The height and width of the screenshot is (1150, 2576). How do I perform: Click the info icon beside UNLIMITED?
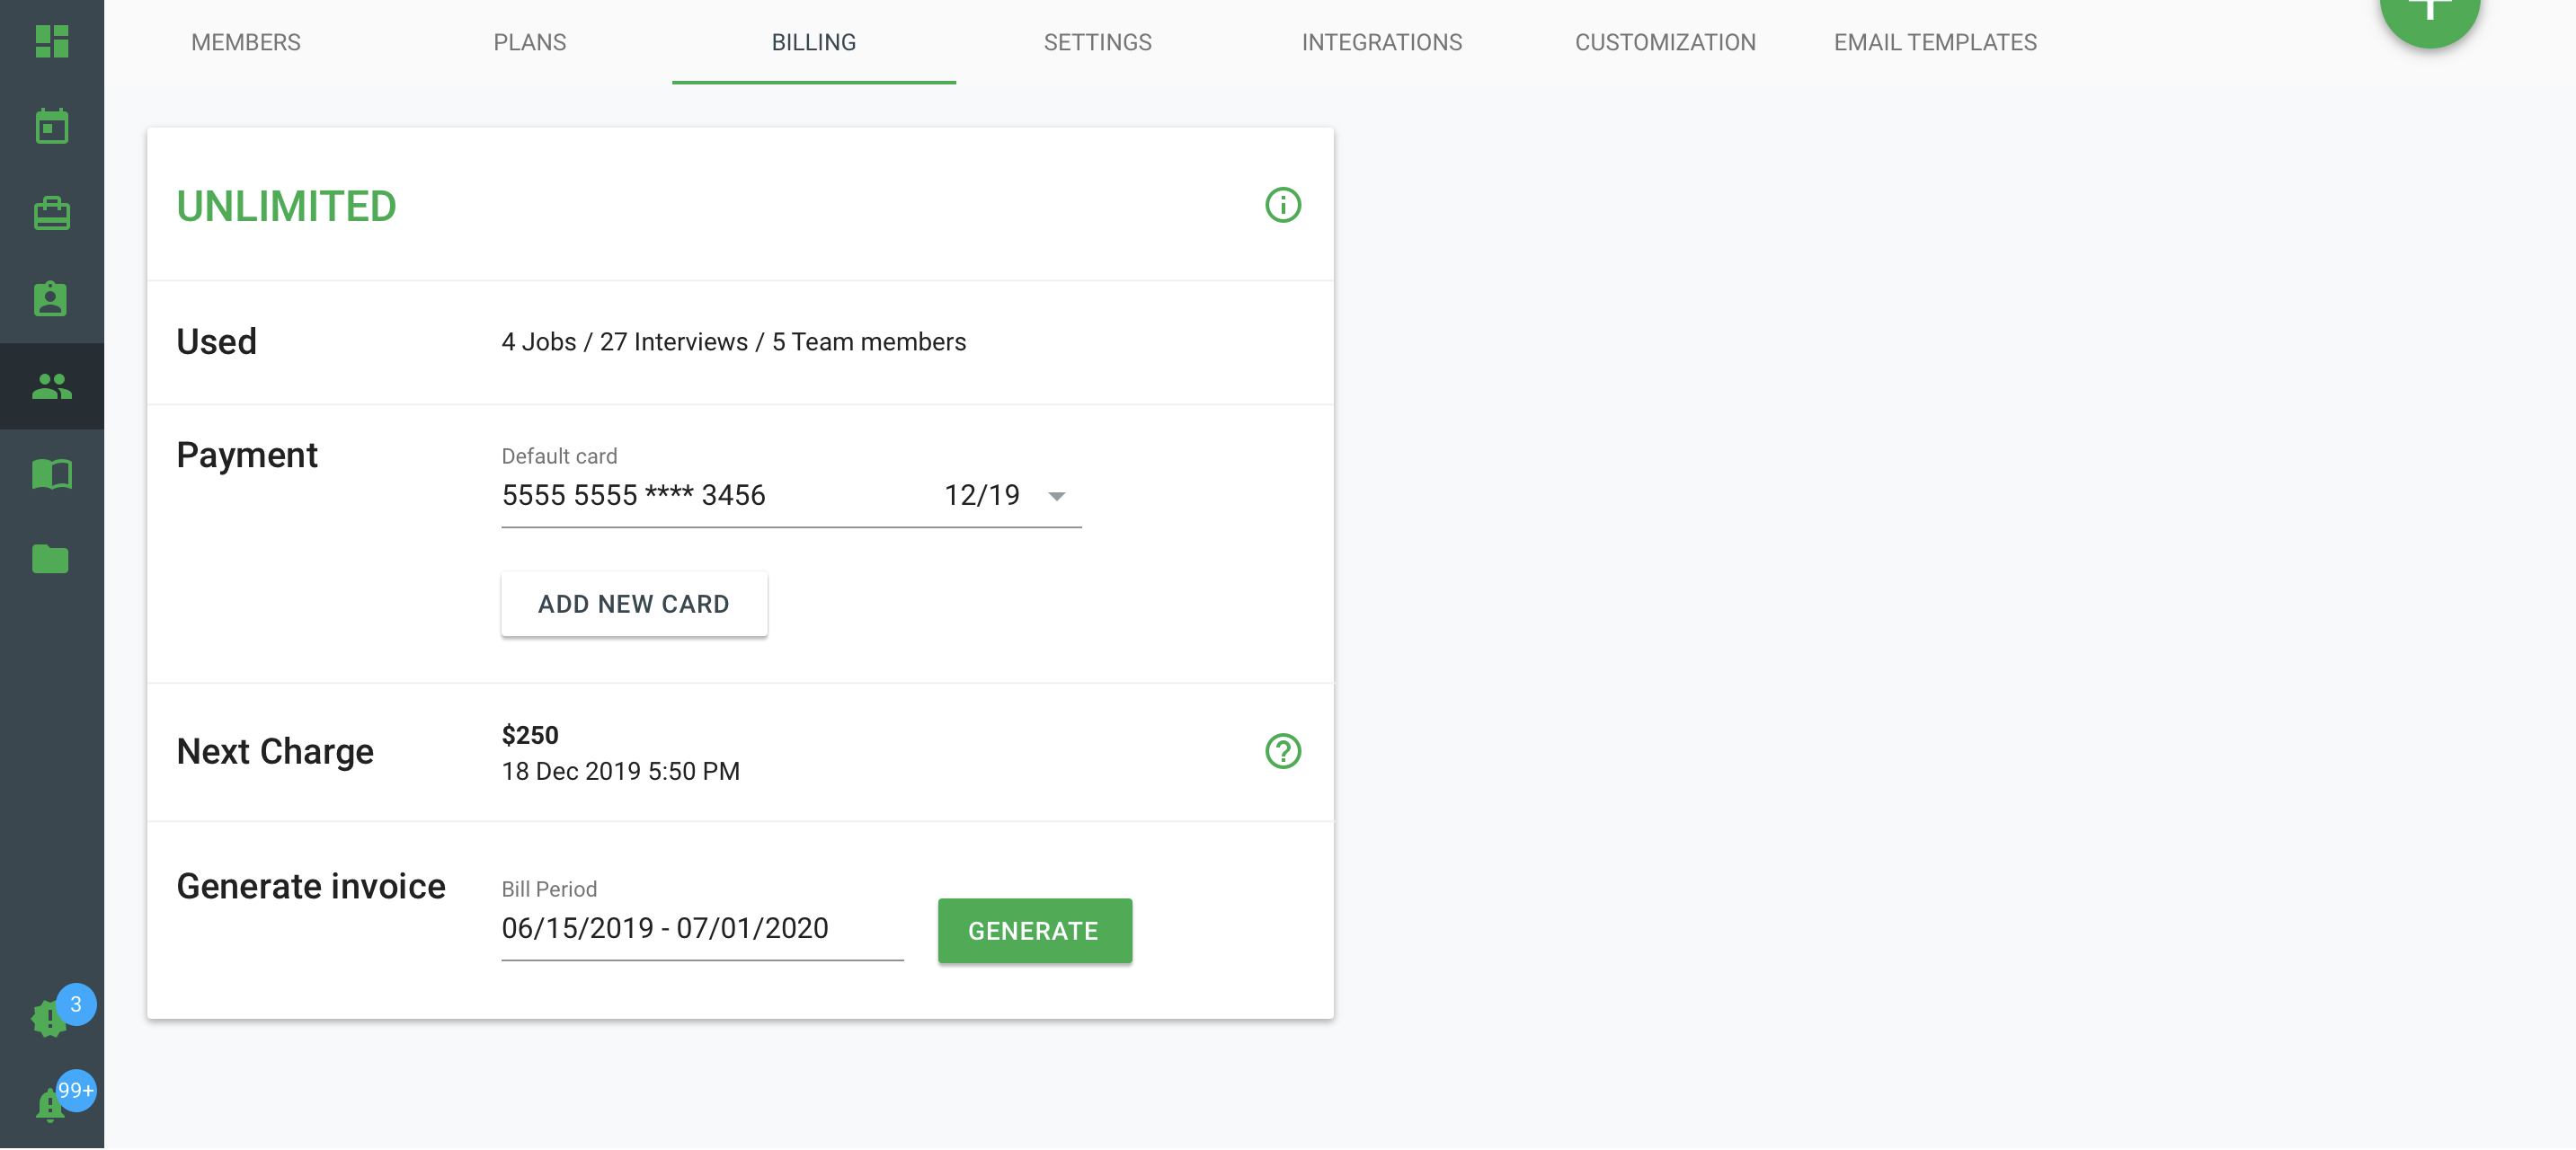click(x=1282, y=205)
